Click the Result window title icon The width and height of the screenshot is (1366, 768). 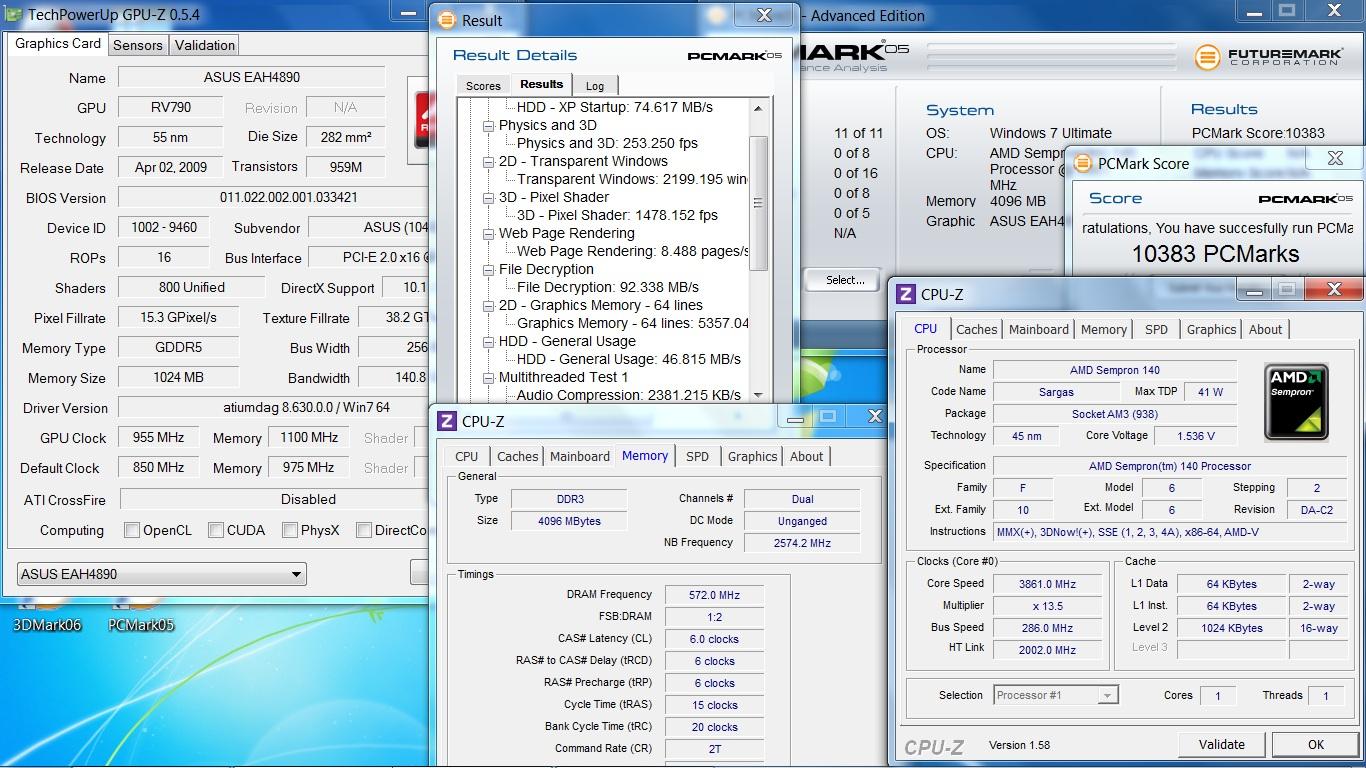click(x=446, y=20)
